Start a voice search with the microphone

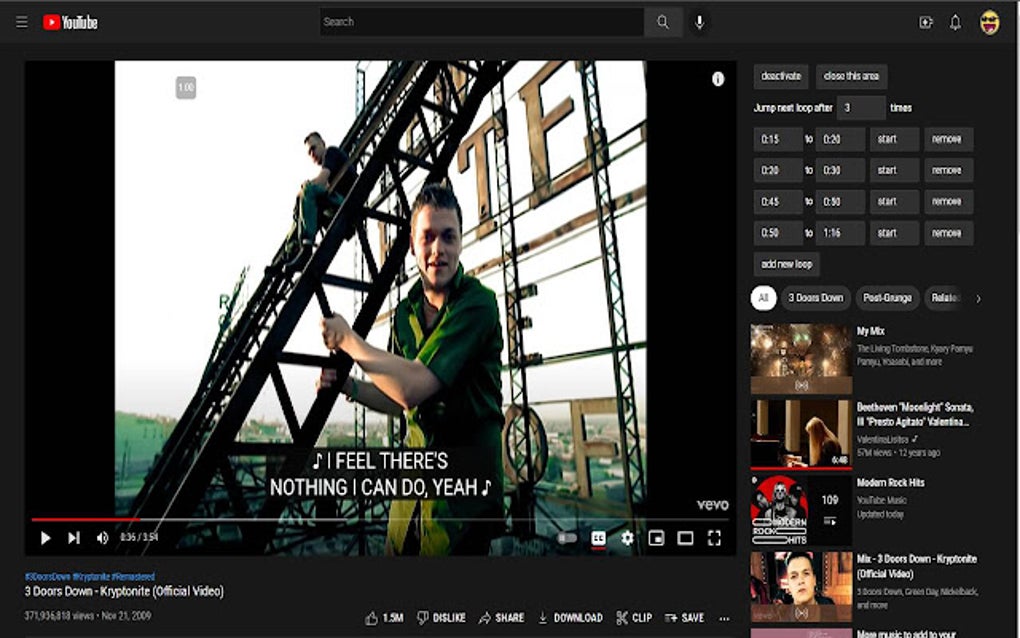coord(698,21)
